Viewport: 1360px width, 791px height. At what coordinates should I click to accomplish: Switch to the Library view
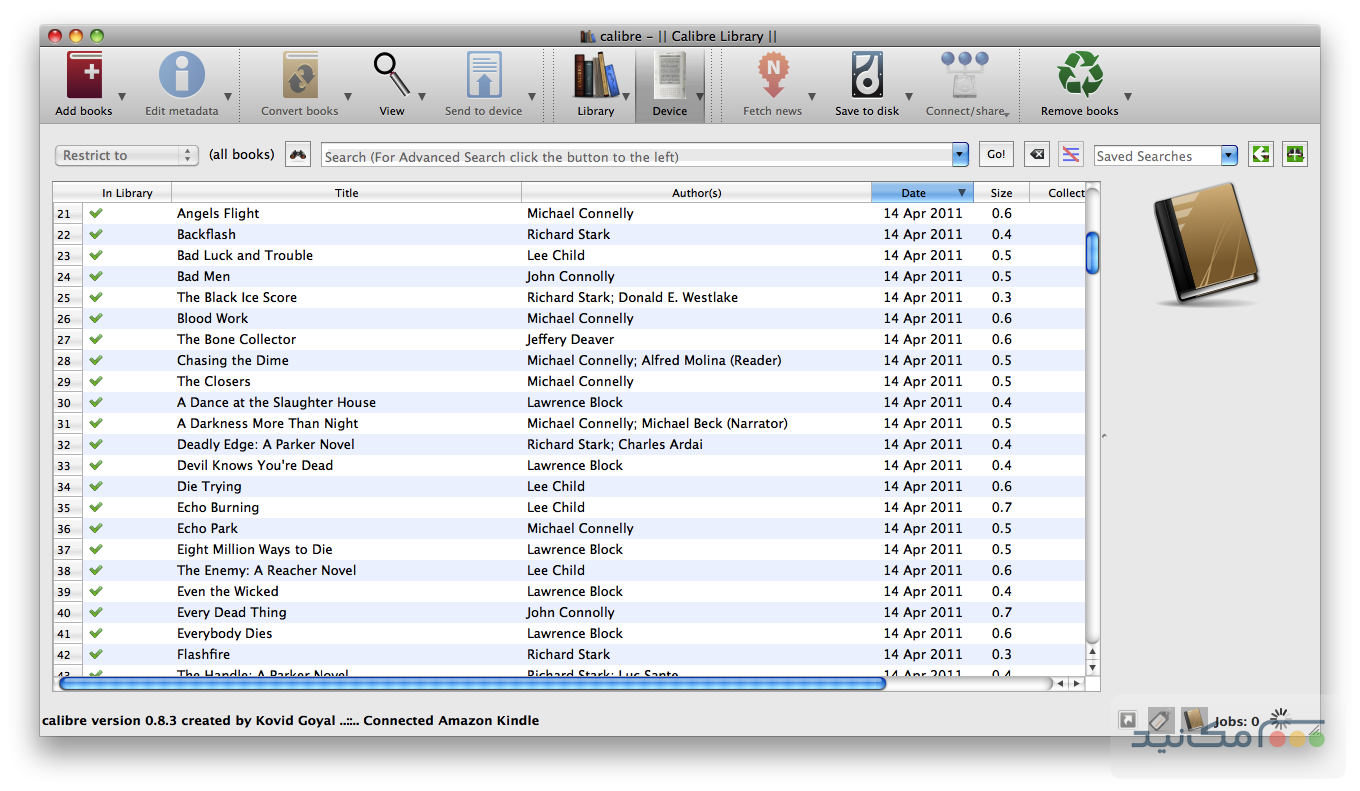tap(595, 77)
